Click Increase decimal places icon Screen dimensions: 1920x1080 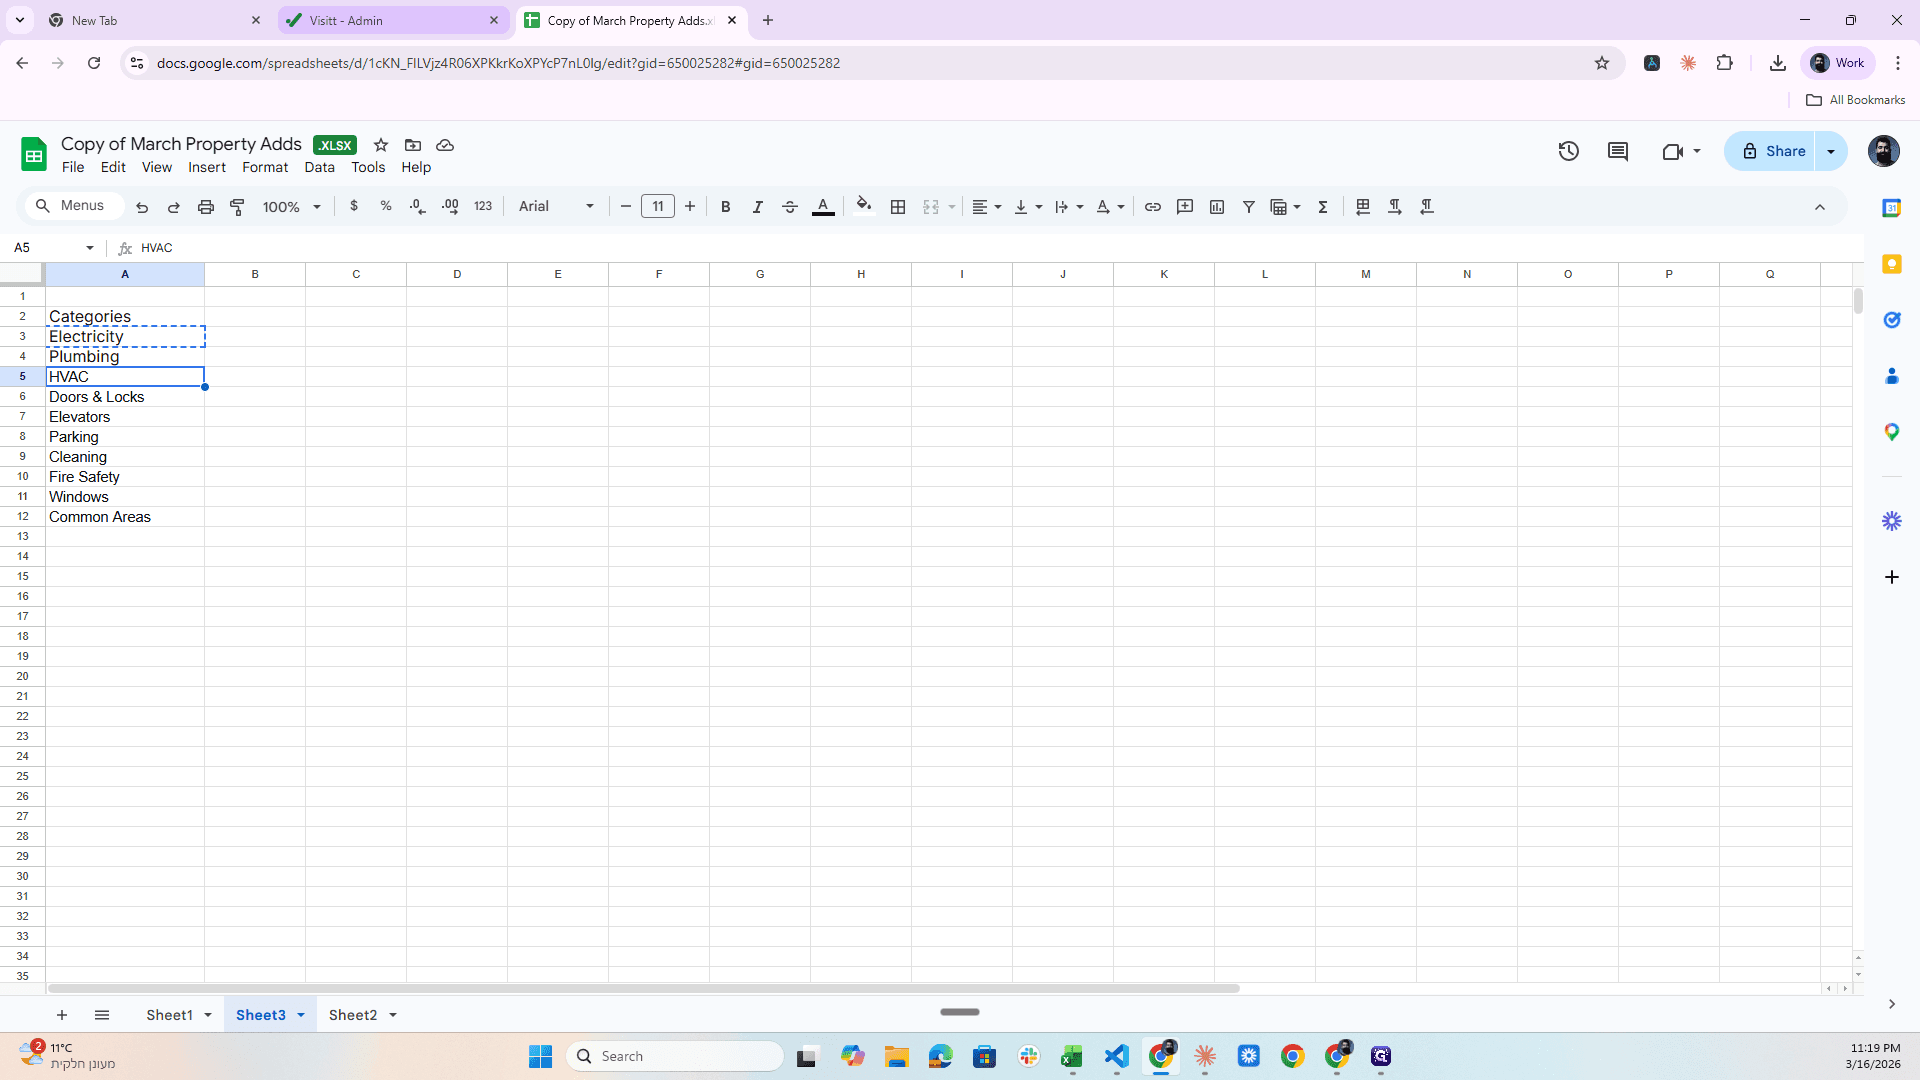[x=450, y=206]
